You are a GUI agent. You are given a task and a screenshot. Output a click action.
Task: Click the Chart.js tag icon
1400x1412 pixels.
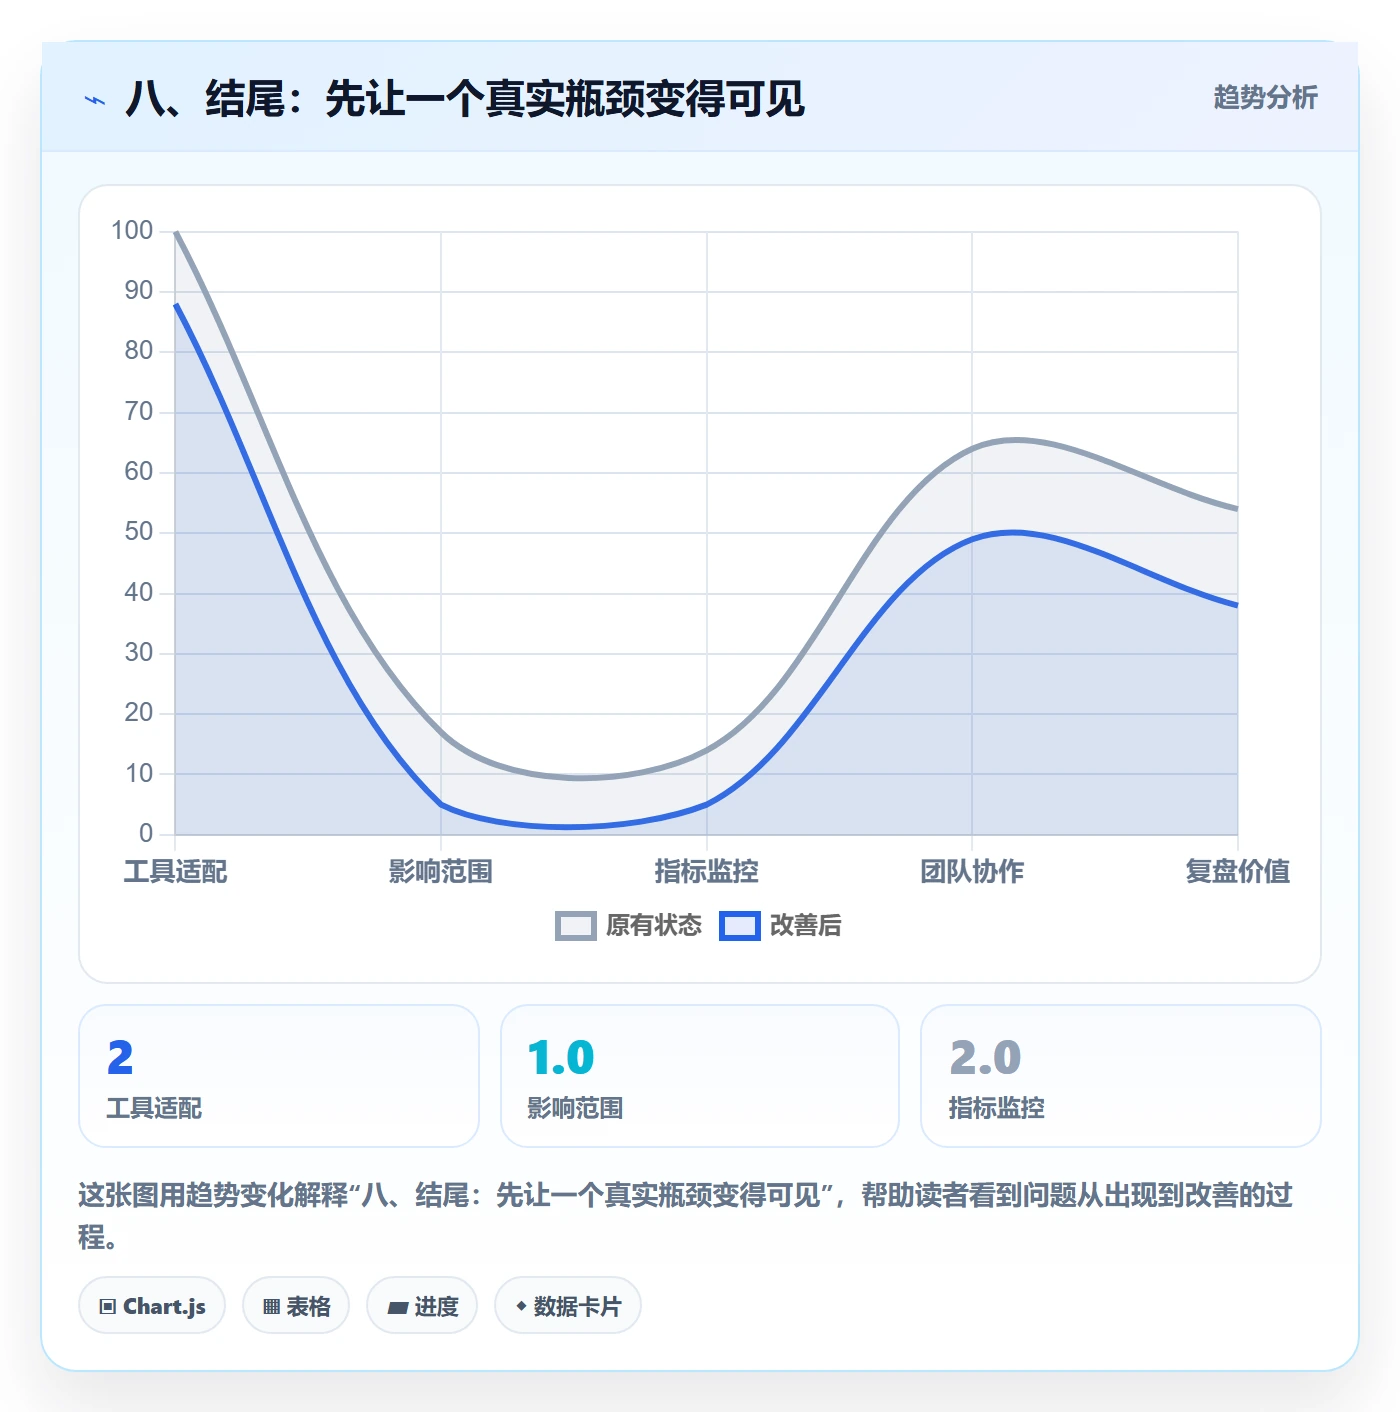pyautogui.click(x=108, y=1307)
